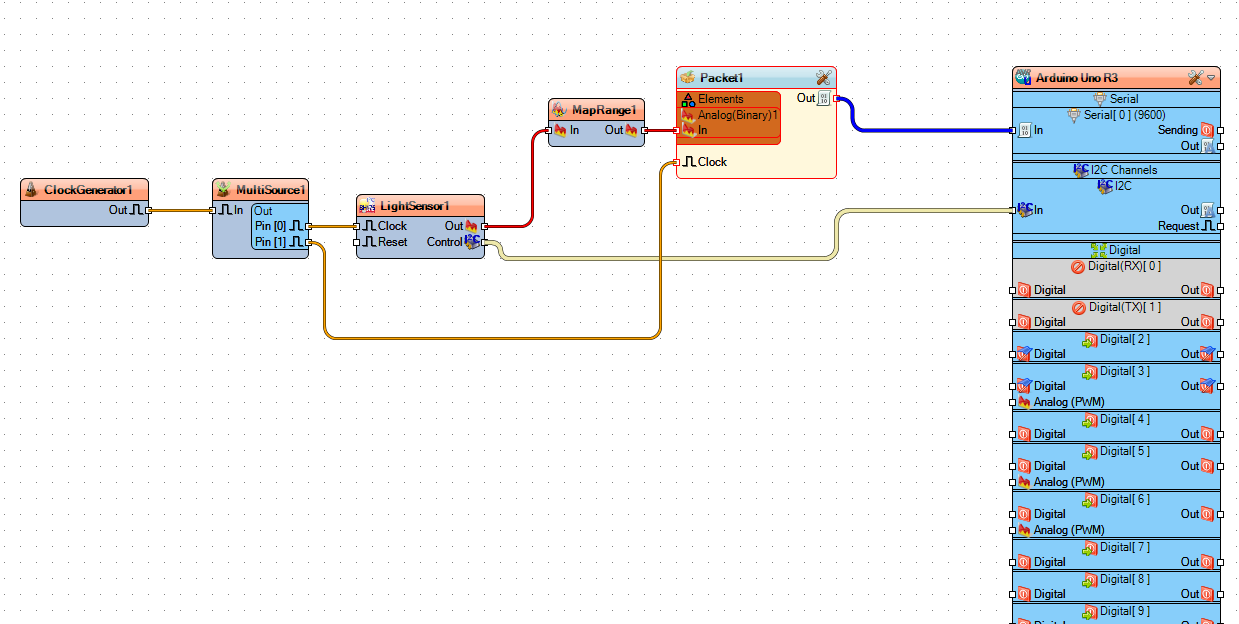Screen dimensions: 1239x624
Task: Click the Elements icon inside Packet1
Action: click(689, 99)
